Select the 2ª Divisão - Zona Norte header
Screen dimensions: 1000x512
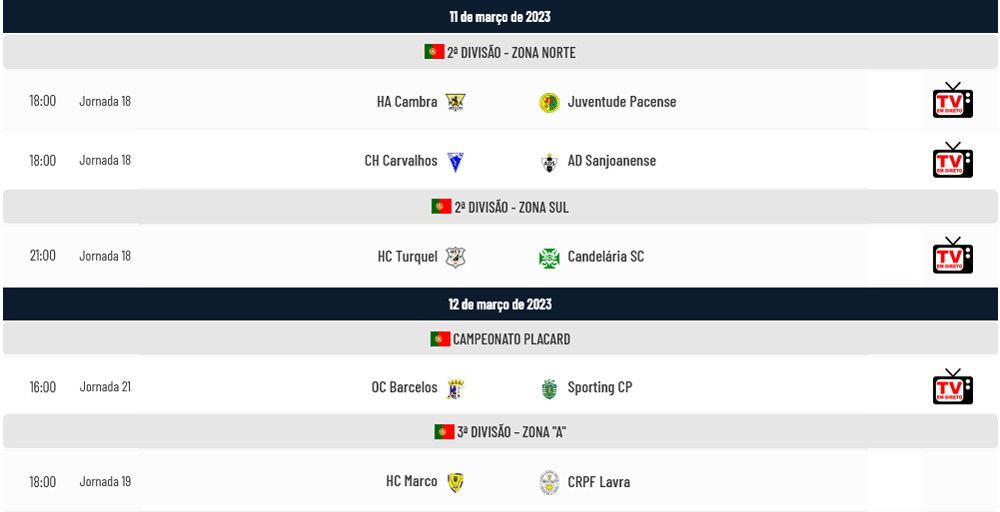[500, 52]
